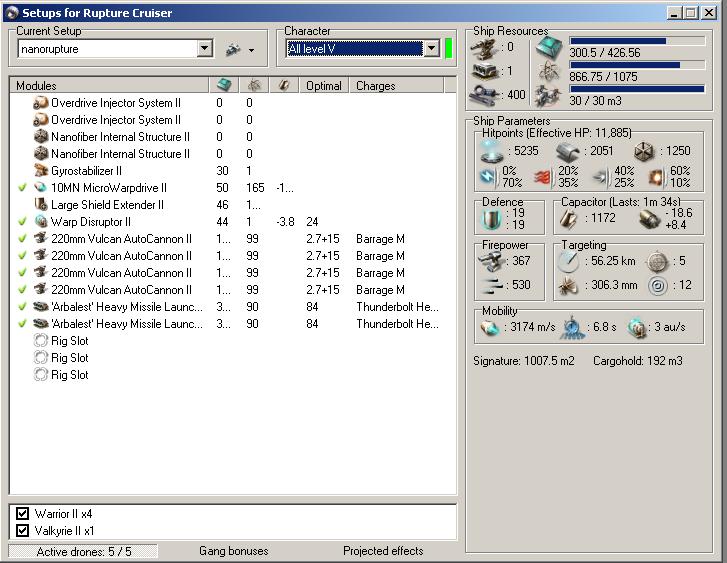Click the align time icon
The width and height of the screenshot is (727, 563).
(x=573, y=327)
